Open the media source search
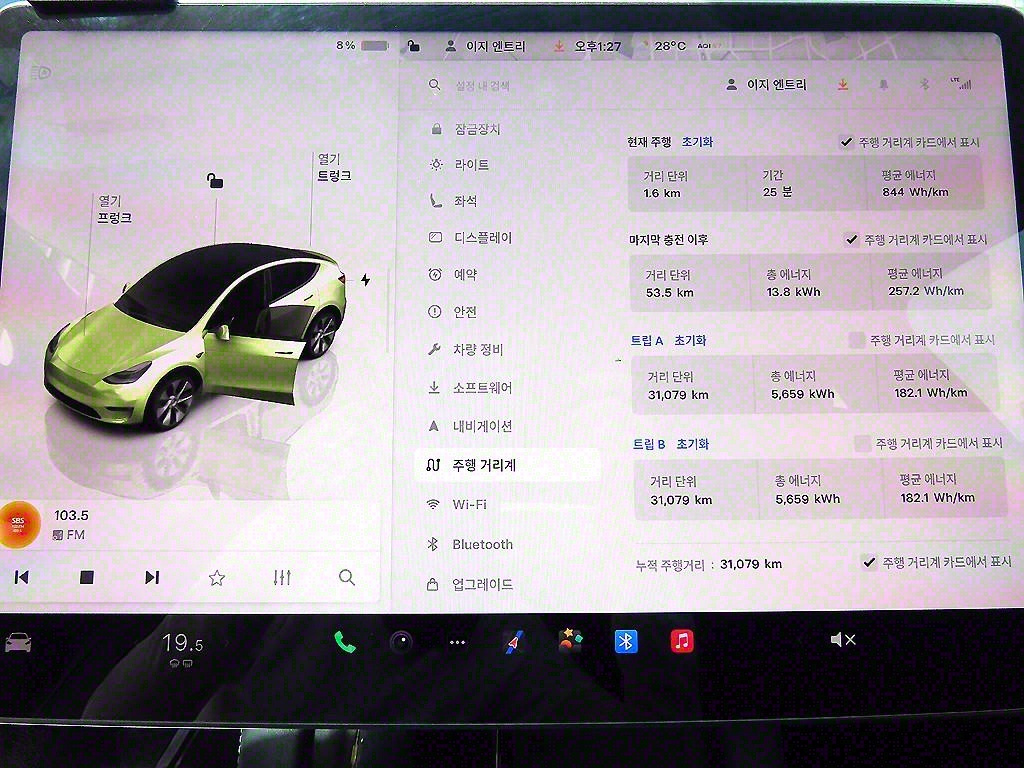Screen dimensions: 1024x768 coord(346,577)
